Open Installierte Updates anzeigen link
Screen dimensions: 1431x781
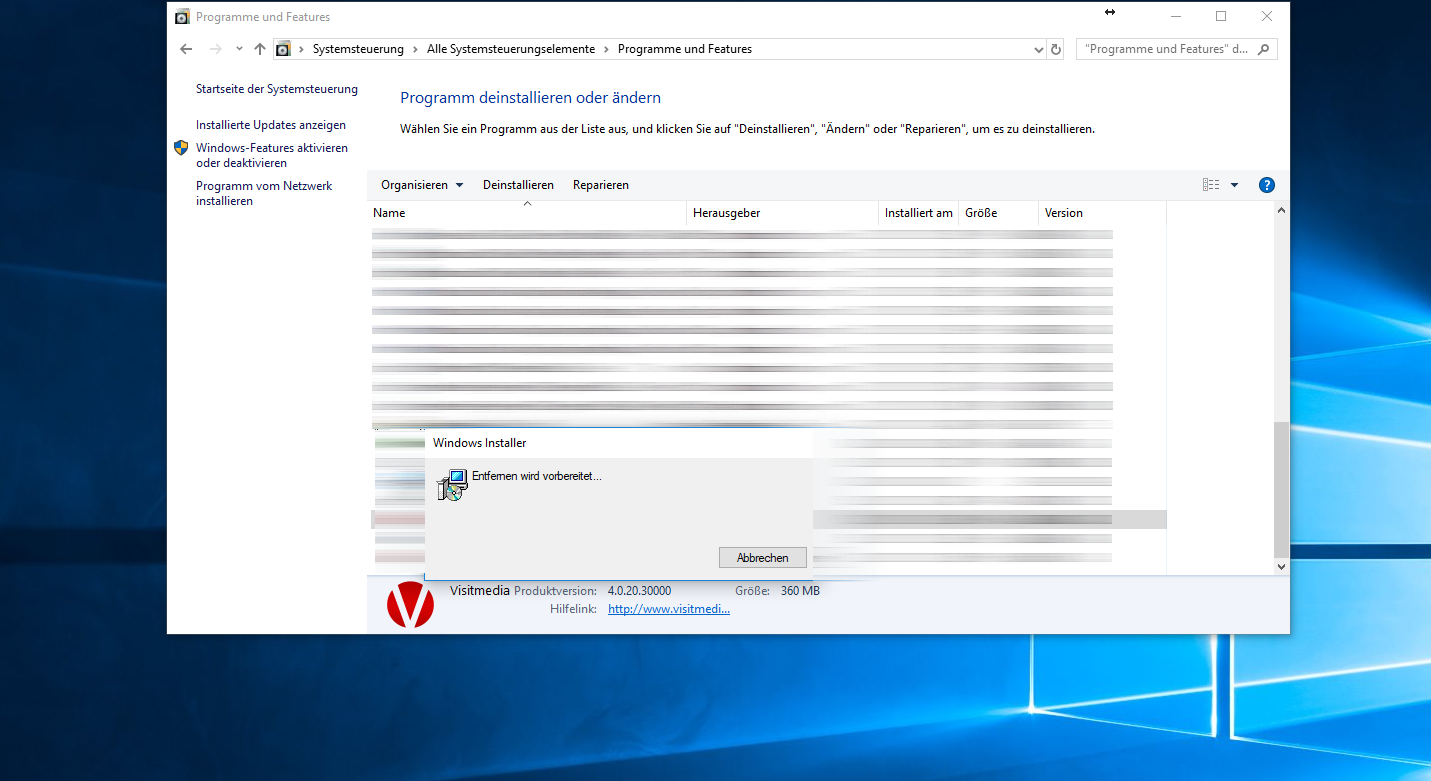point(271,125)
